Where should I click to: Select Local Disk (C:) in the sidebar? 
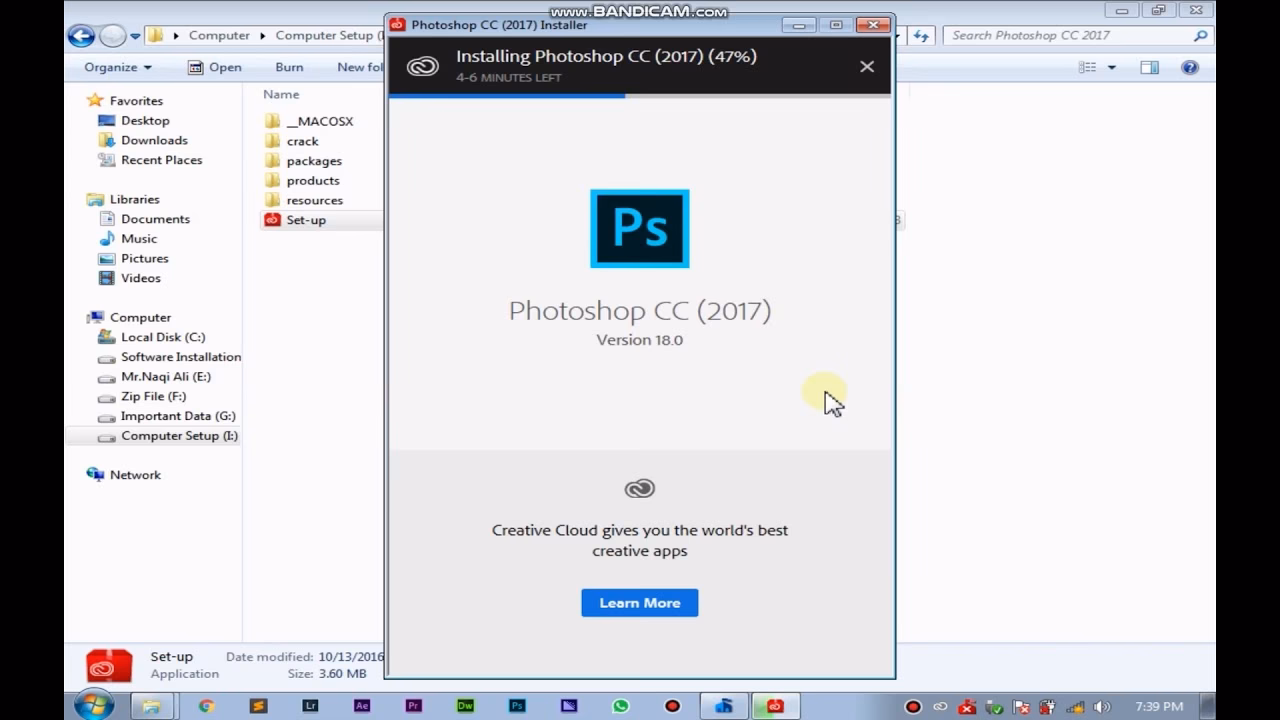click(152, 337)
